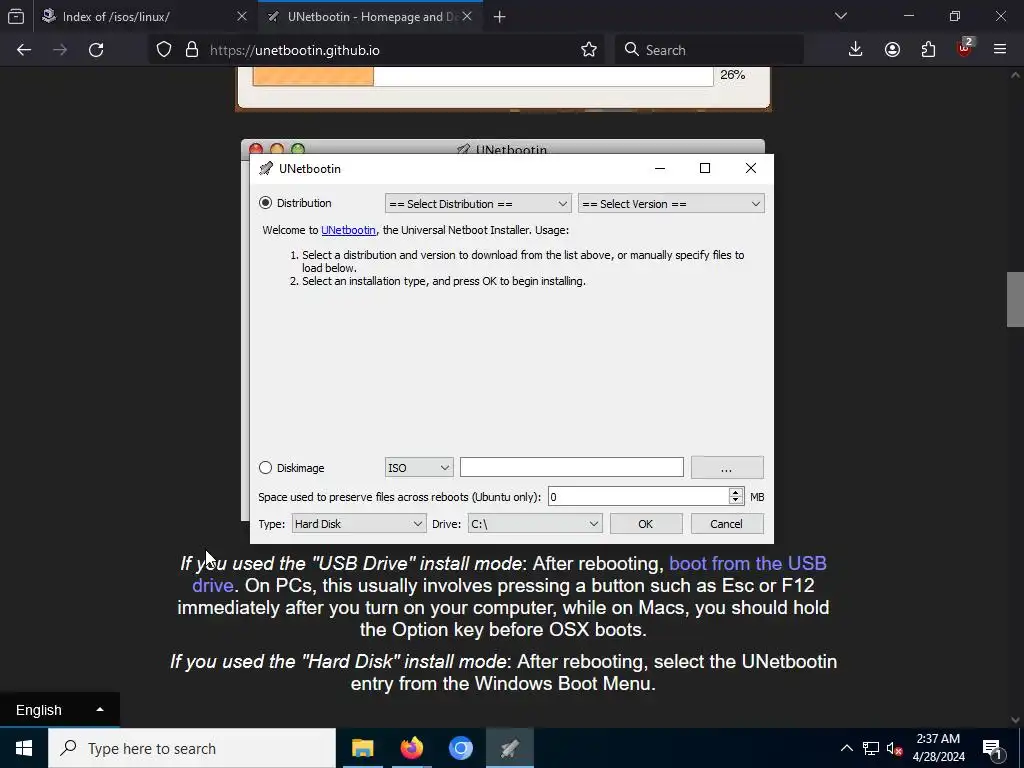Open the Firefox extensions puzzle icon
The width and height of the screenshot is (1024, 768).
(928, 50)
